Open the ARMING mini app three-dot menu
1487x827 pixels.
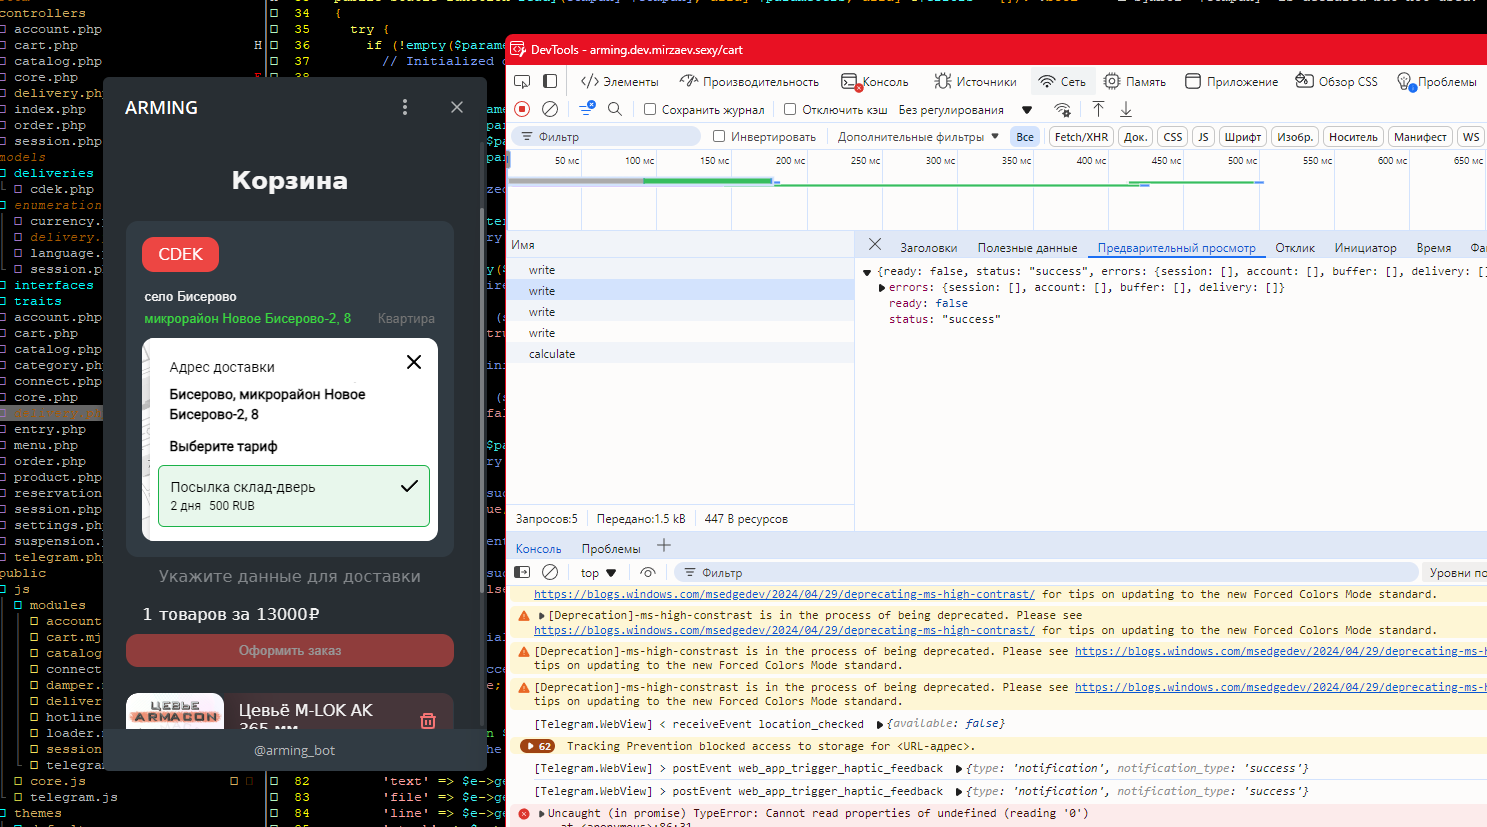pyautogui.click(x=405, y=107)
